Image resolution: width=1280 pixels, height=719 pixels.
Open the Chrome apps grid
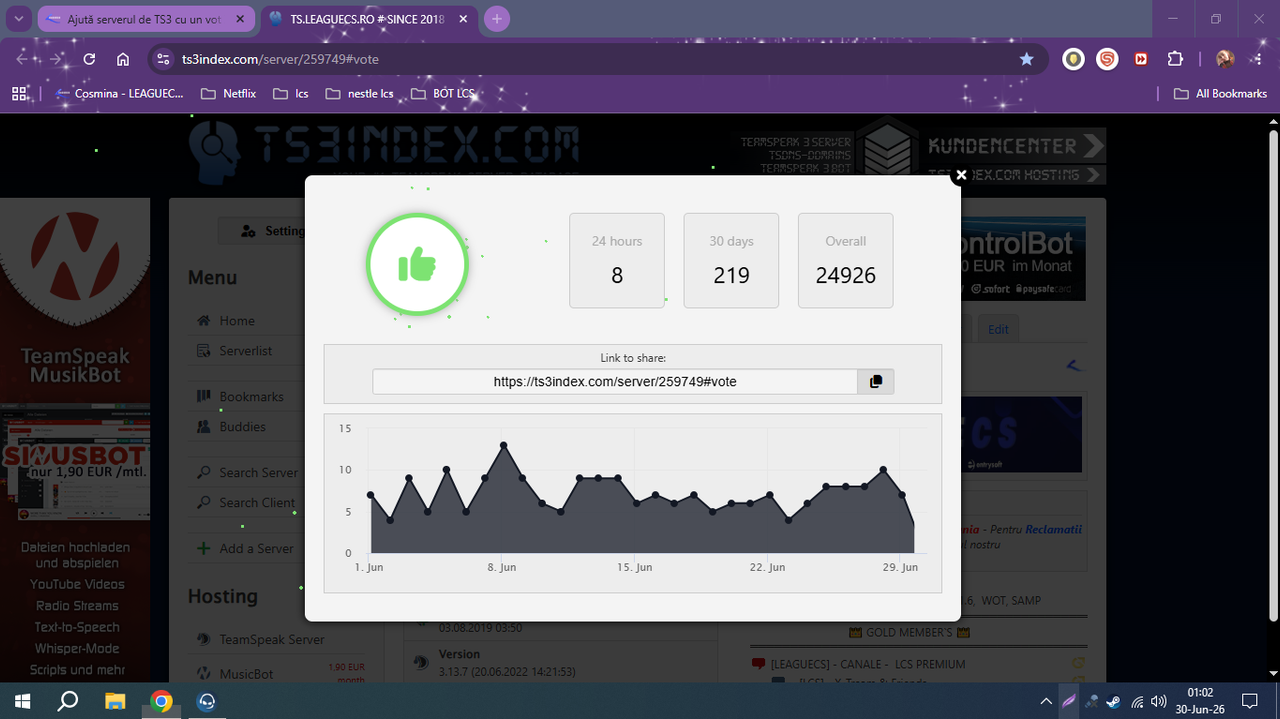point(19,93)
